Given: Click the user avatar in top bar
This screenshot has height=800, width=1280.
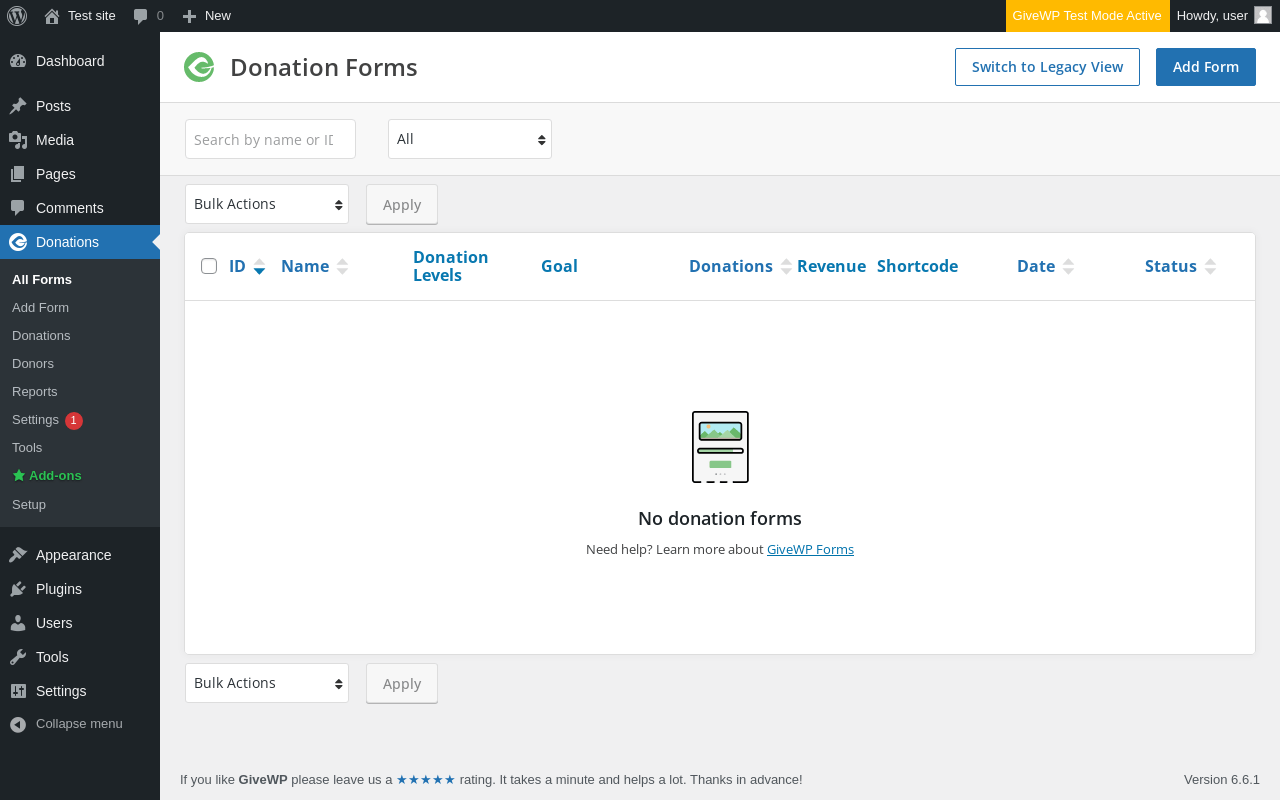Looking at the screenshot, I should click(1263, 16).
